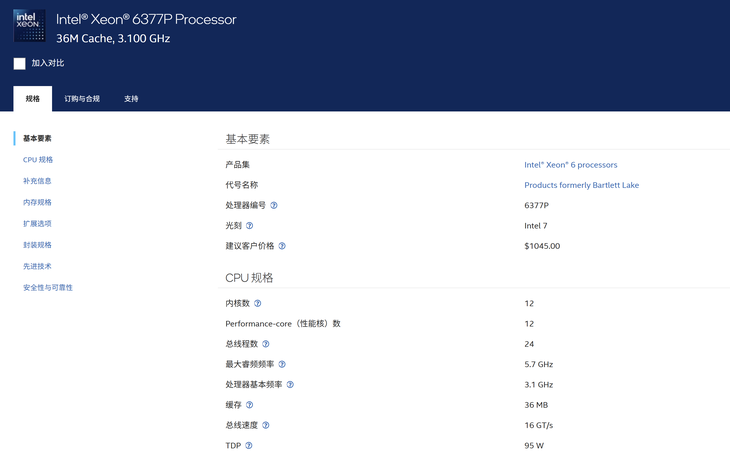
Task: Switch to the 支持 tab
Action: (131, 99)
